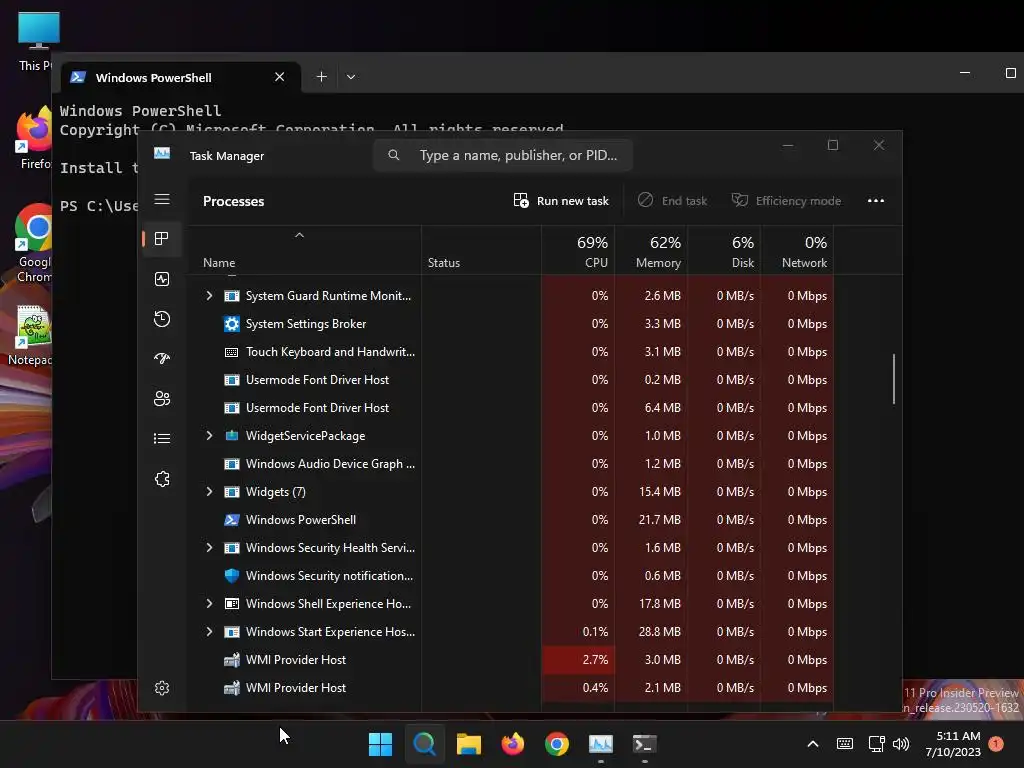Select WMI Provider Host using 2.7% CPU
1024x768 pixels.
[x=510, y=660]
